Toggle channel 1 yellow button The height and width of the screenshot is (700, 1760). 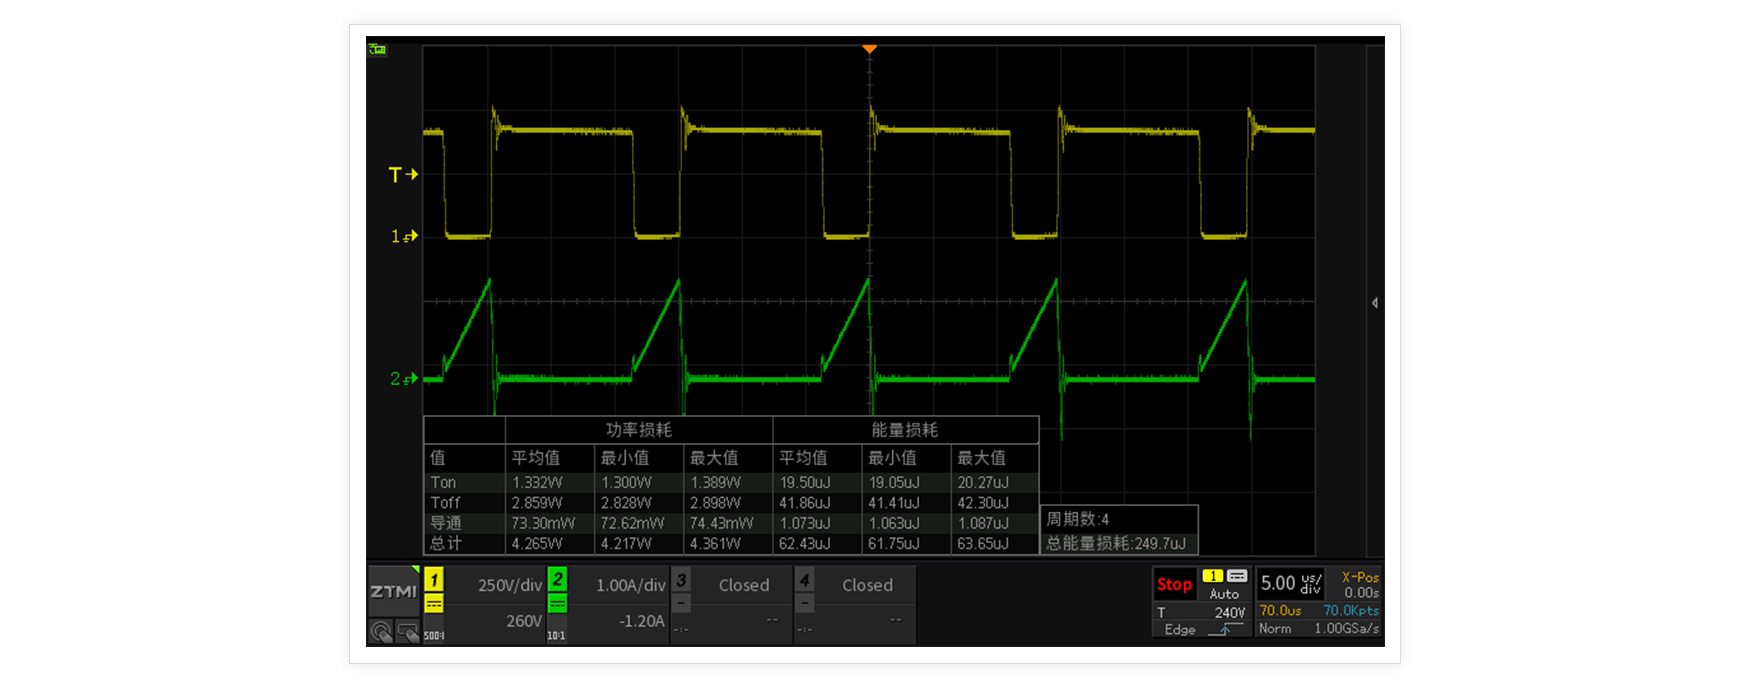pos(434,580)
